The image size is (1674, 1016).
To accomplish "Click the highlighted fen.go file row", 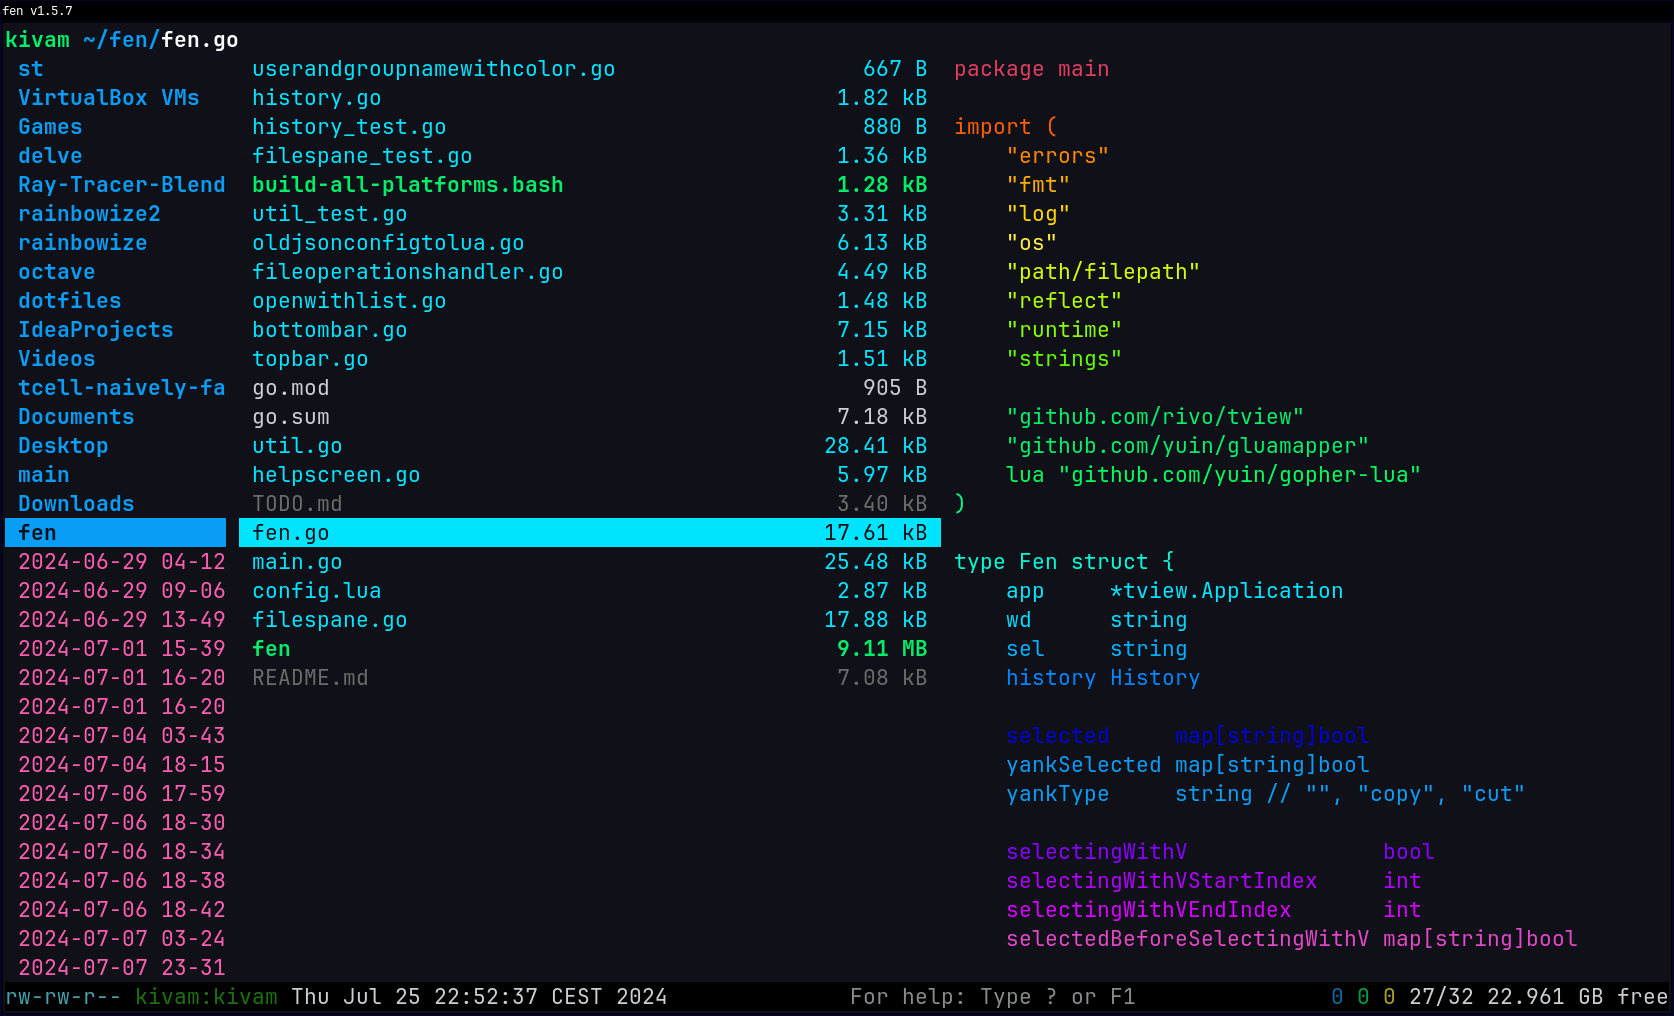I will point(590,533).
